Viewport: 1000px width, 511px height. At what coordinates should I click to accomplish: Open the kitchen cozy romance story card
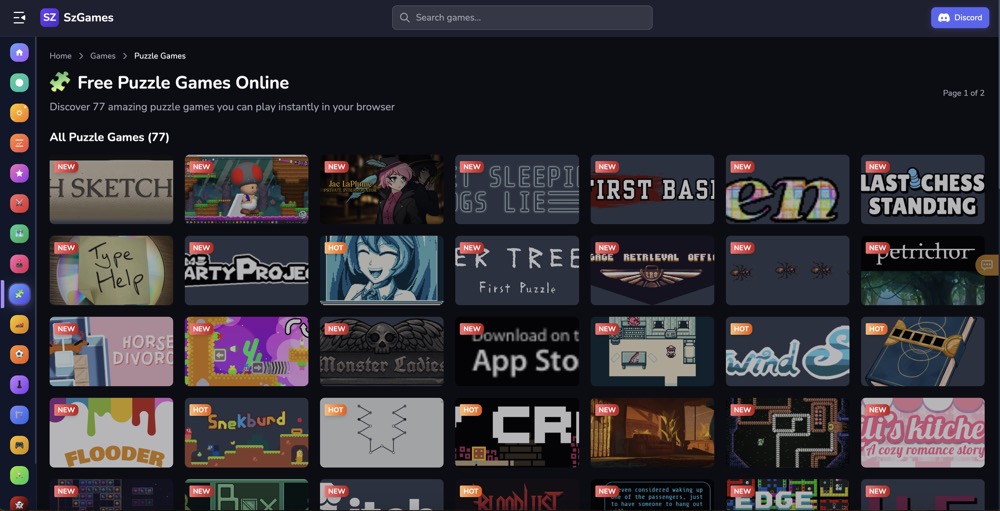coord(922,433)
